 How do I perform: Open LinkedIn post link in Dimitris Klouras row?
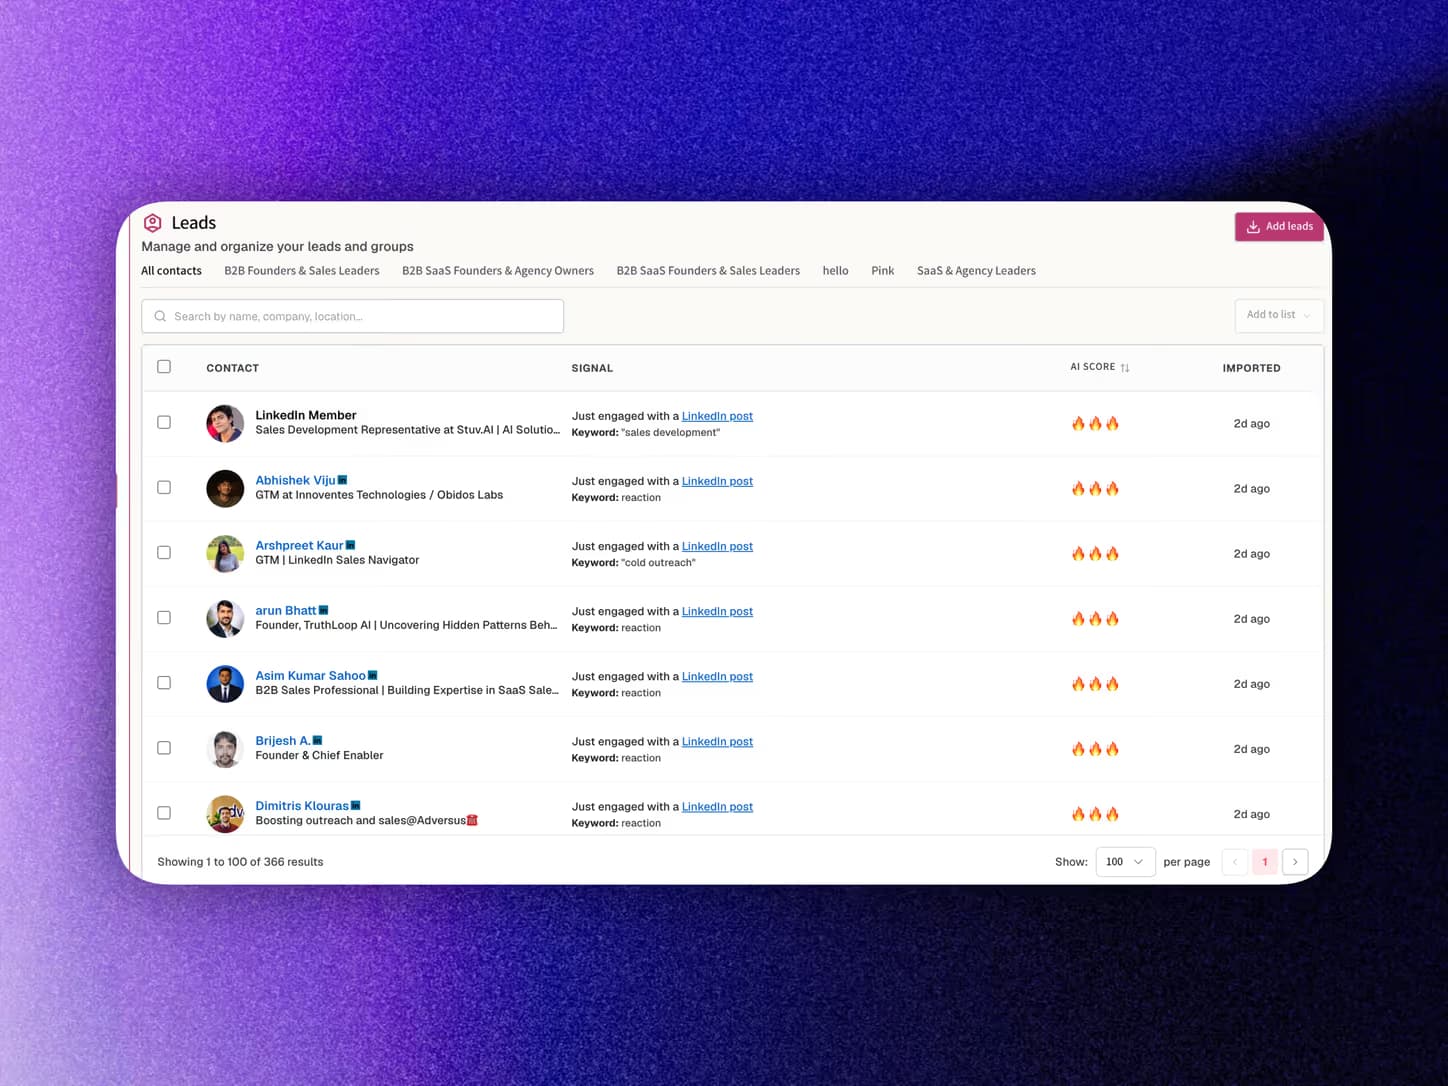click(717, 806)
